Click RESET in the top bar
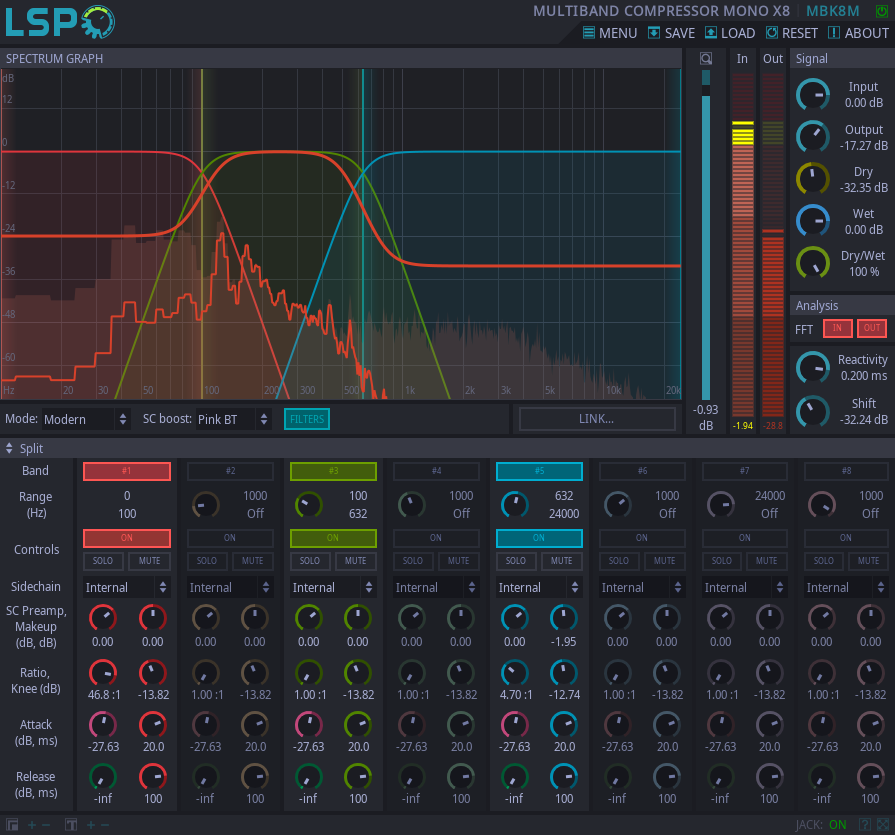This screenshot has height=835, width=895. coord(792,33)
